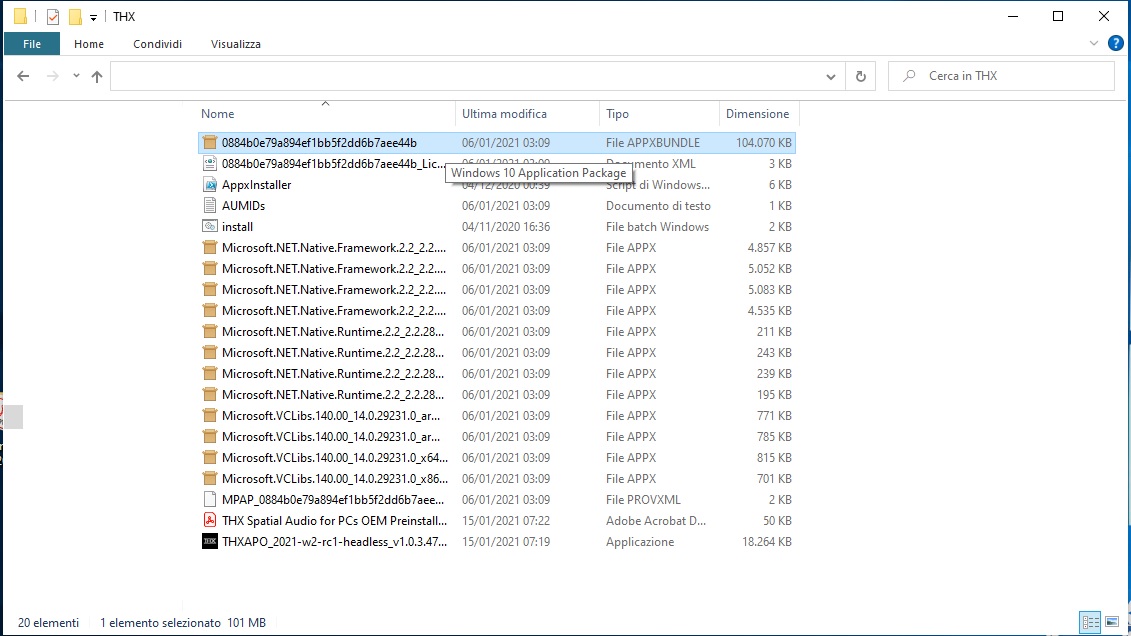Switch to the Home tab
This screenshot has width=1131, height=636.
click(x=89, y=44)
